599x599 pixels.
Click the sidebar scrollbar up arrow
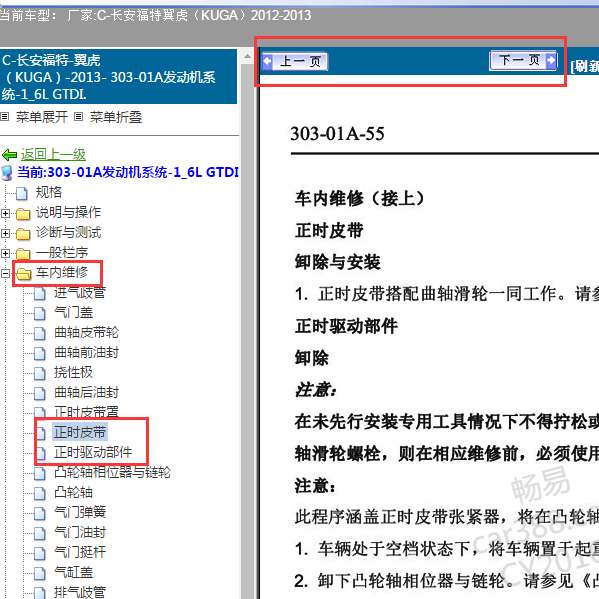click(x=247, y=57)
